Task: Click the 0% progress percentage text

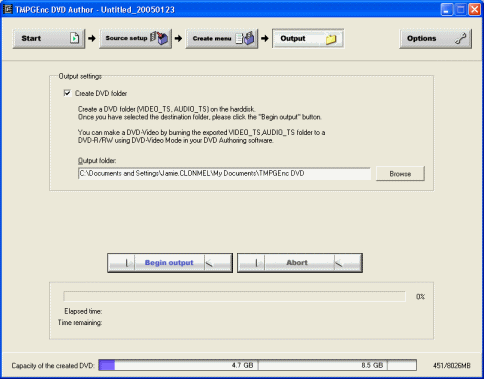Action: [420, 297]
